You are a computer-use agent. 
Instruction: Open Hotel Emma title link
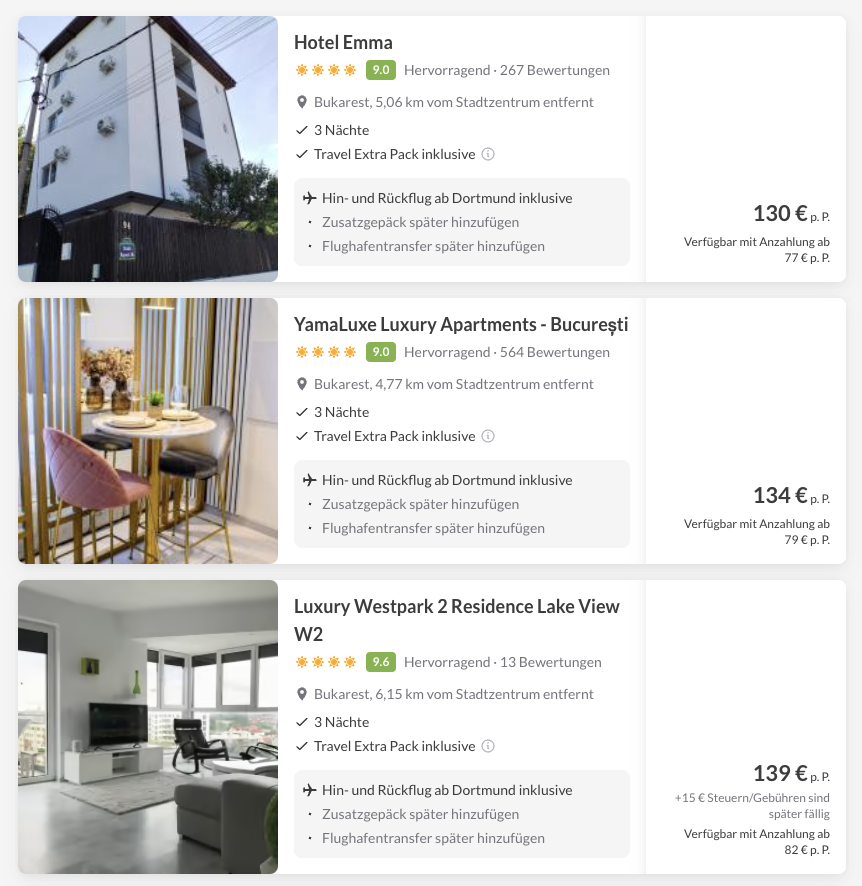(343, 42)
